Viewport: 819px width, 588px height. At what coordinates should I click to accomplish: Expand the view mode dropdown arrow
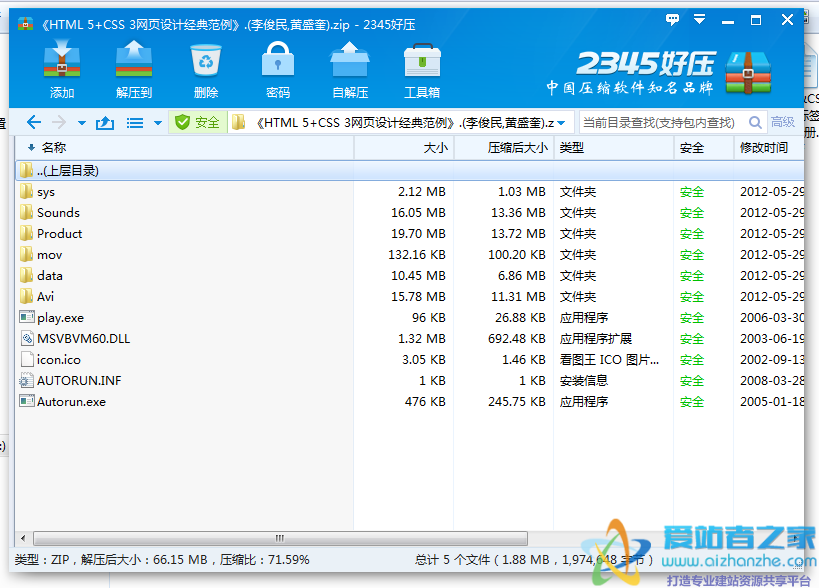click(x=158, y=123)
